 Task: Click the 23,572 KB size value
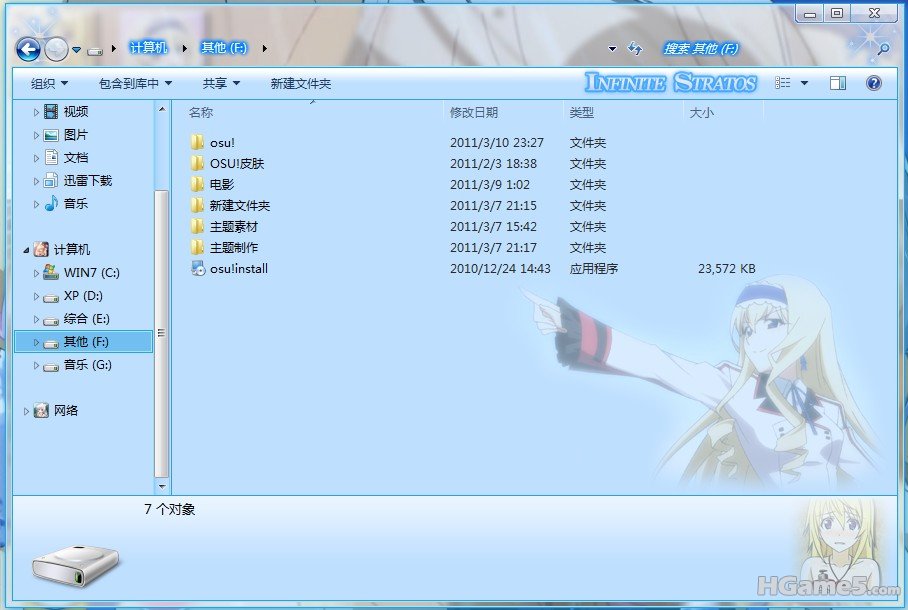[x=727, y=269]
